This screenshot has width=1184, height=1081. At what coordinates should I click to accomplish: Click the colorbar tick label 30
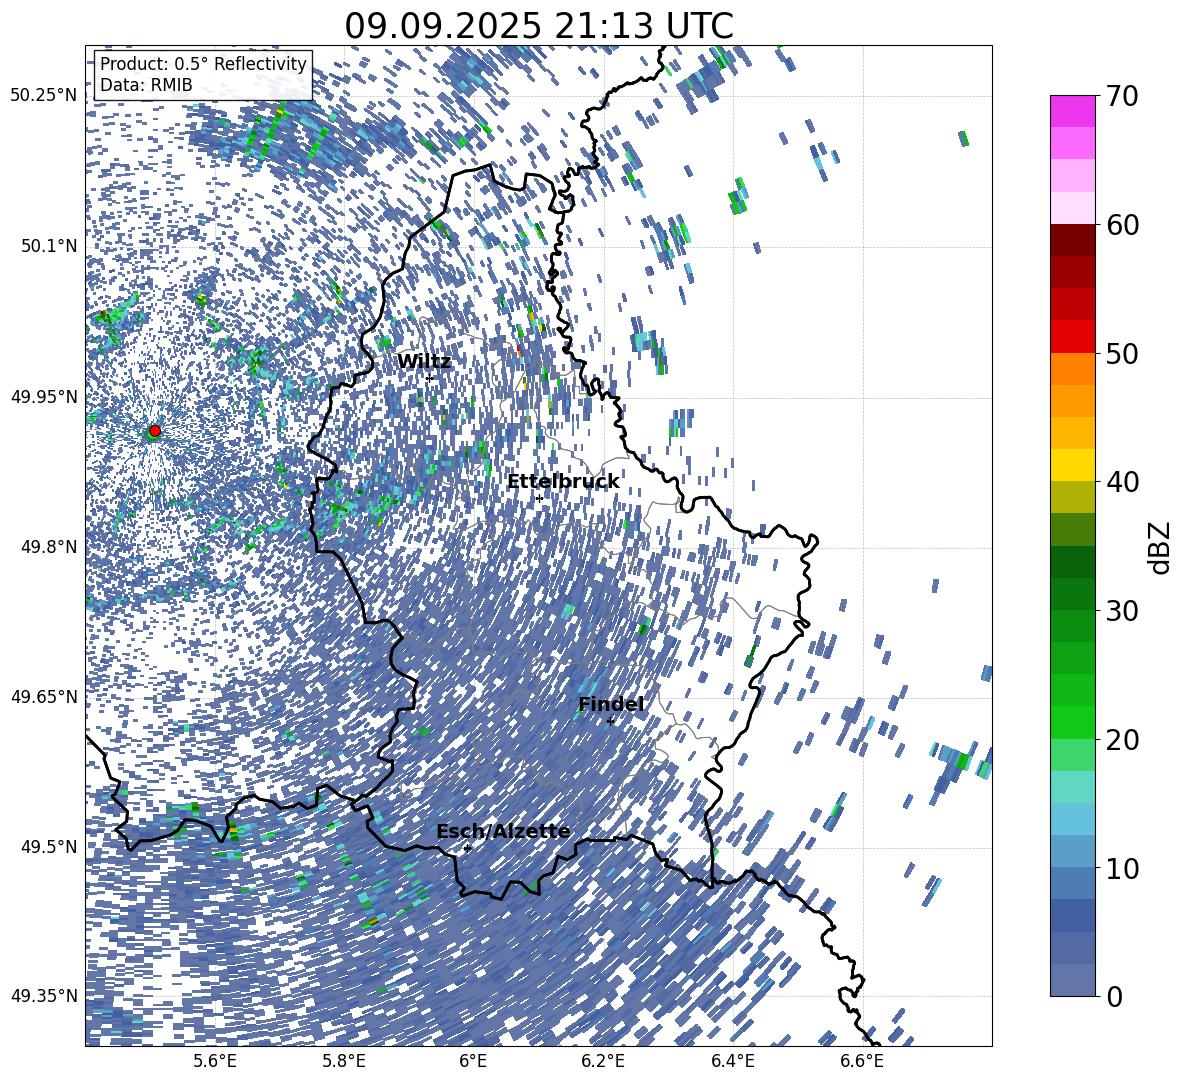[1122, 611]
